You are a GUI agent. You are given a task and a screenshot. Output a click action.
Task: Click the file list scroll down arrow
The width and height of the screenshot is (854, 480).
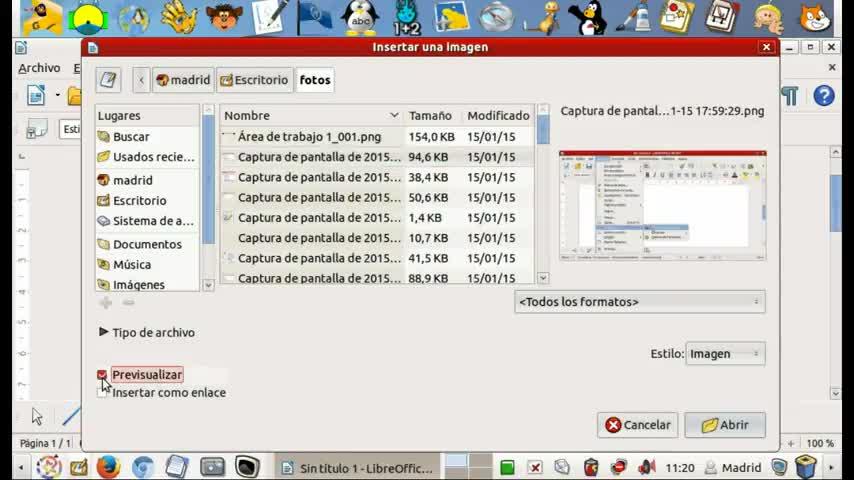tap(542, 278)
